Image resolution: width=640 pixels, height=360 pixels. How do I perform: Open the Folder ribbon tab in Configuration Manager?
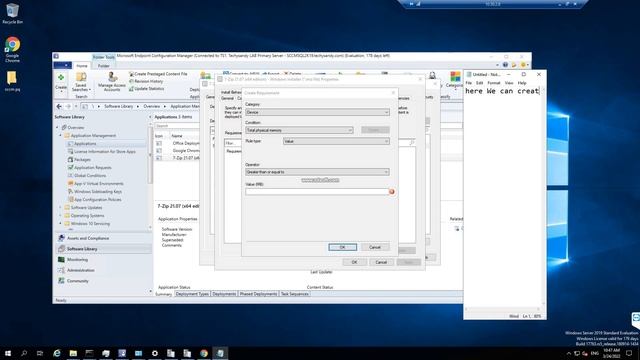103,65
